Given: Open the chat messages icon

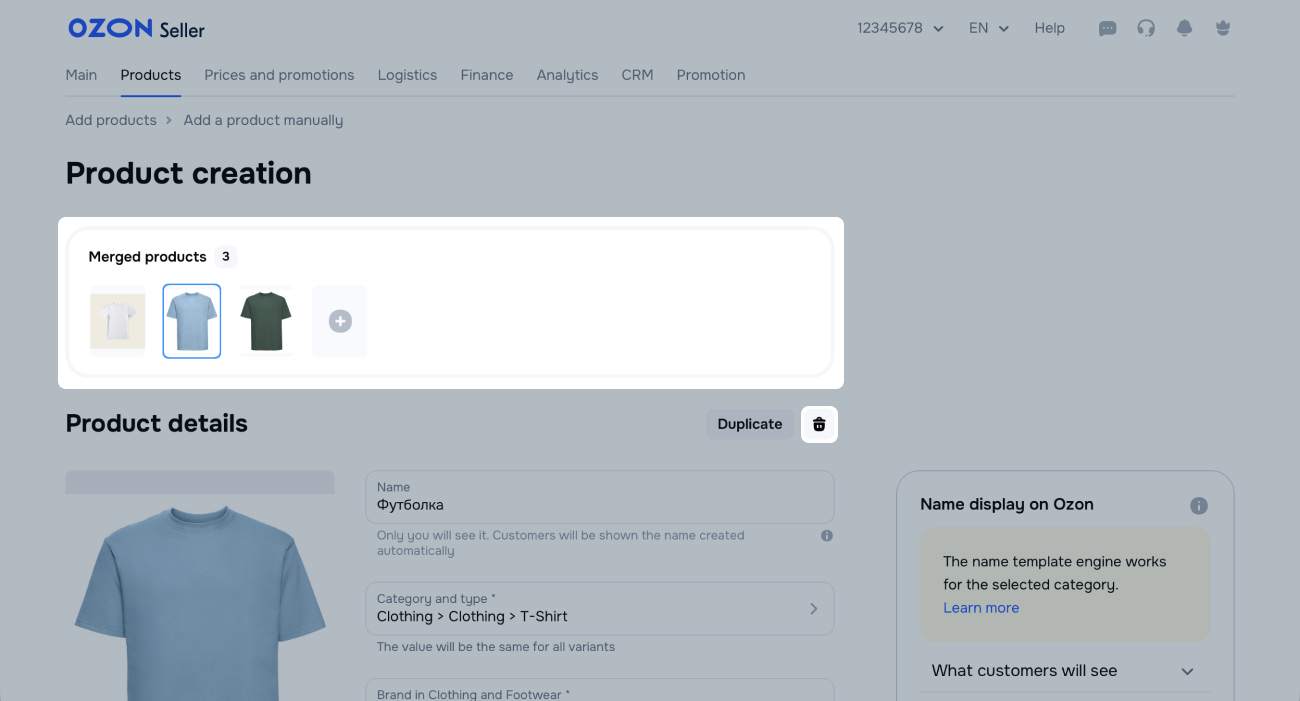Looking at the screenshot, I should pos(1107,29).
